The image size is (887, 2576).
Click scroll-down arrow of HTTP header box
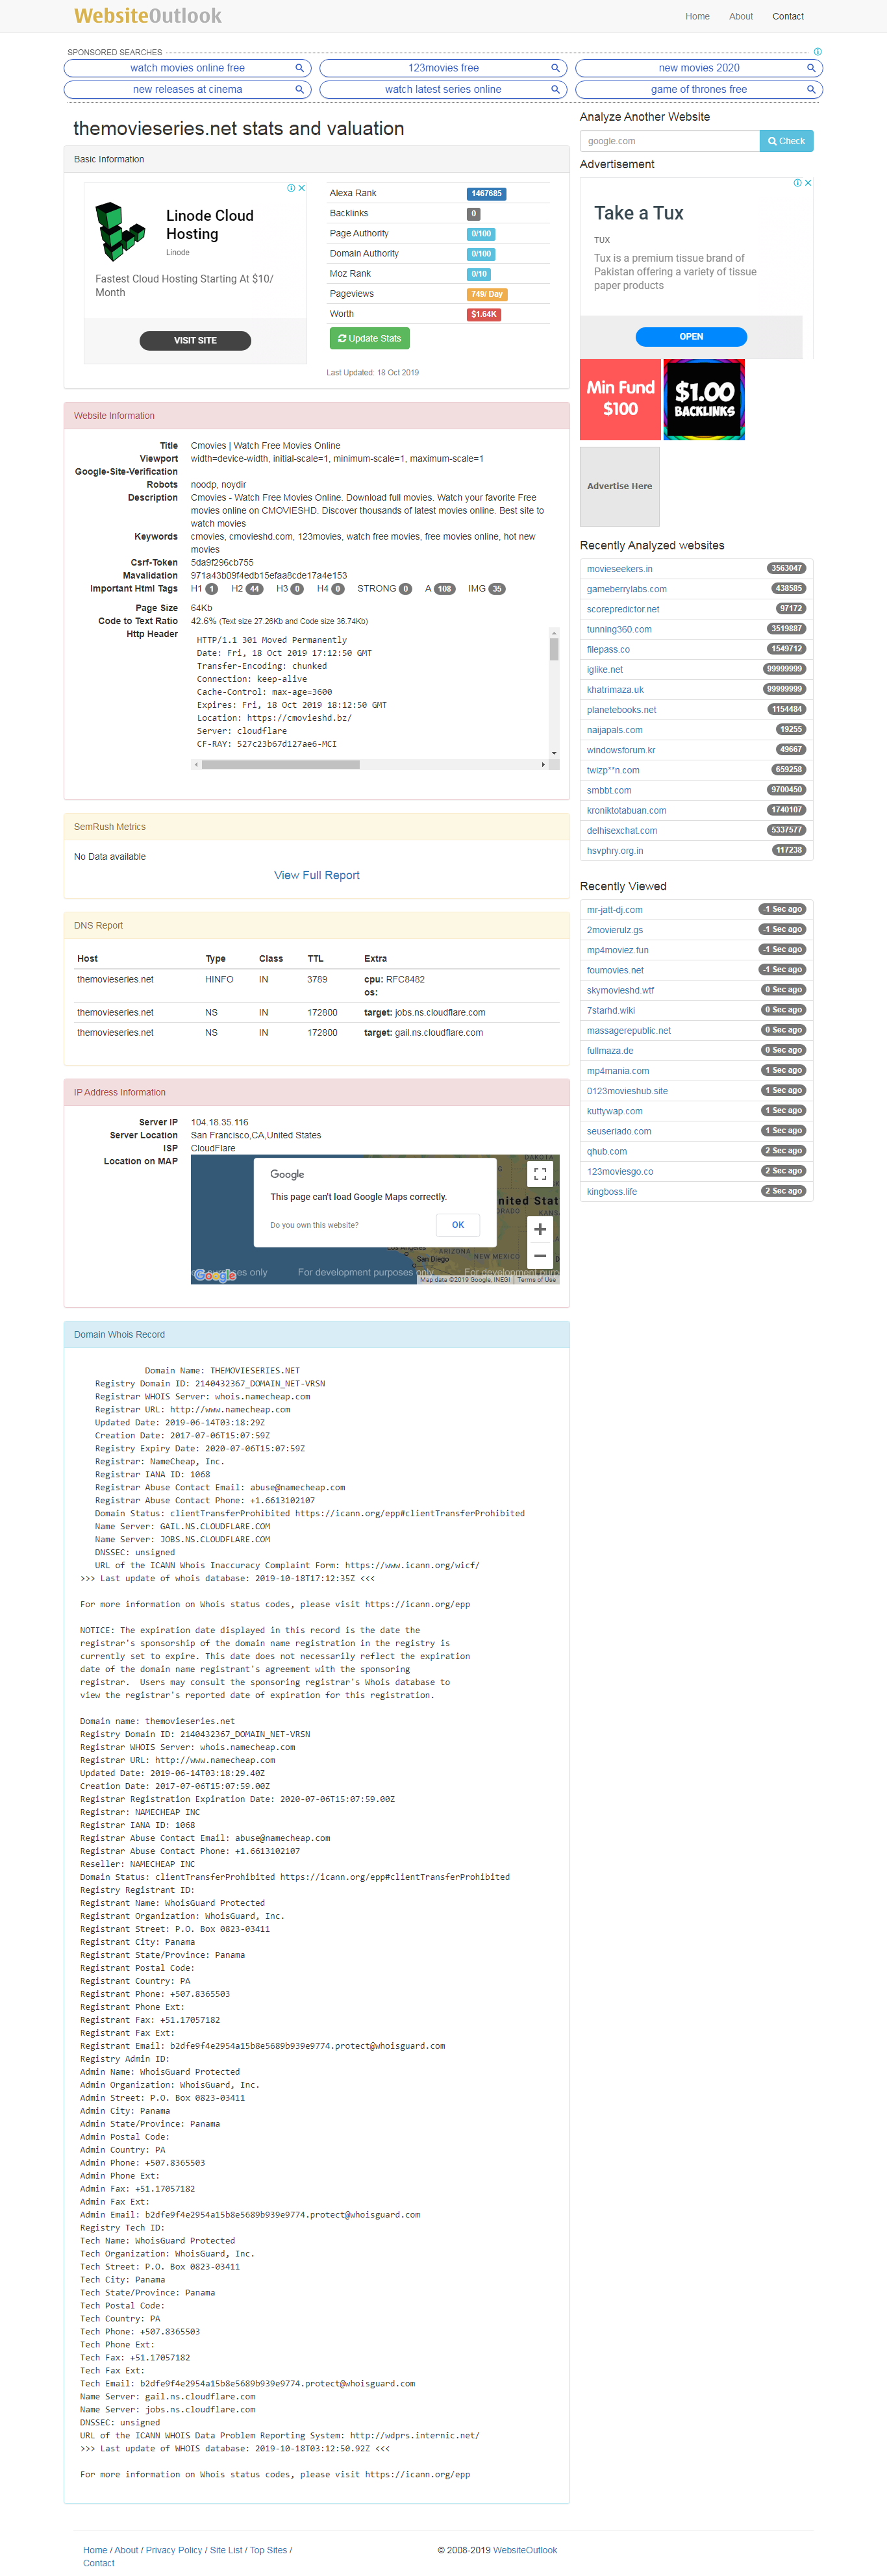click(554, 752)
